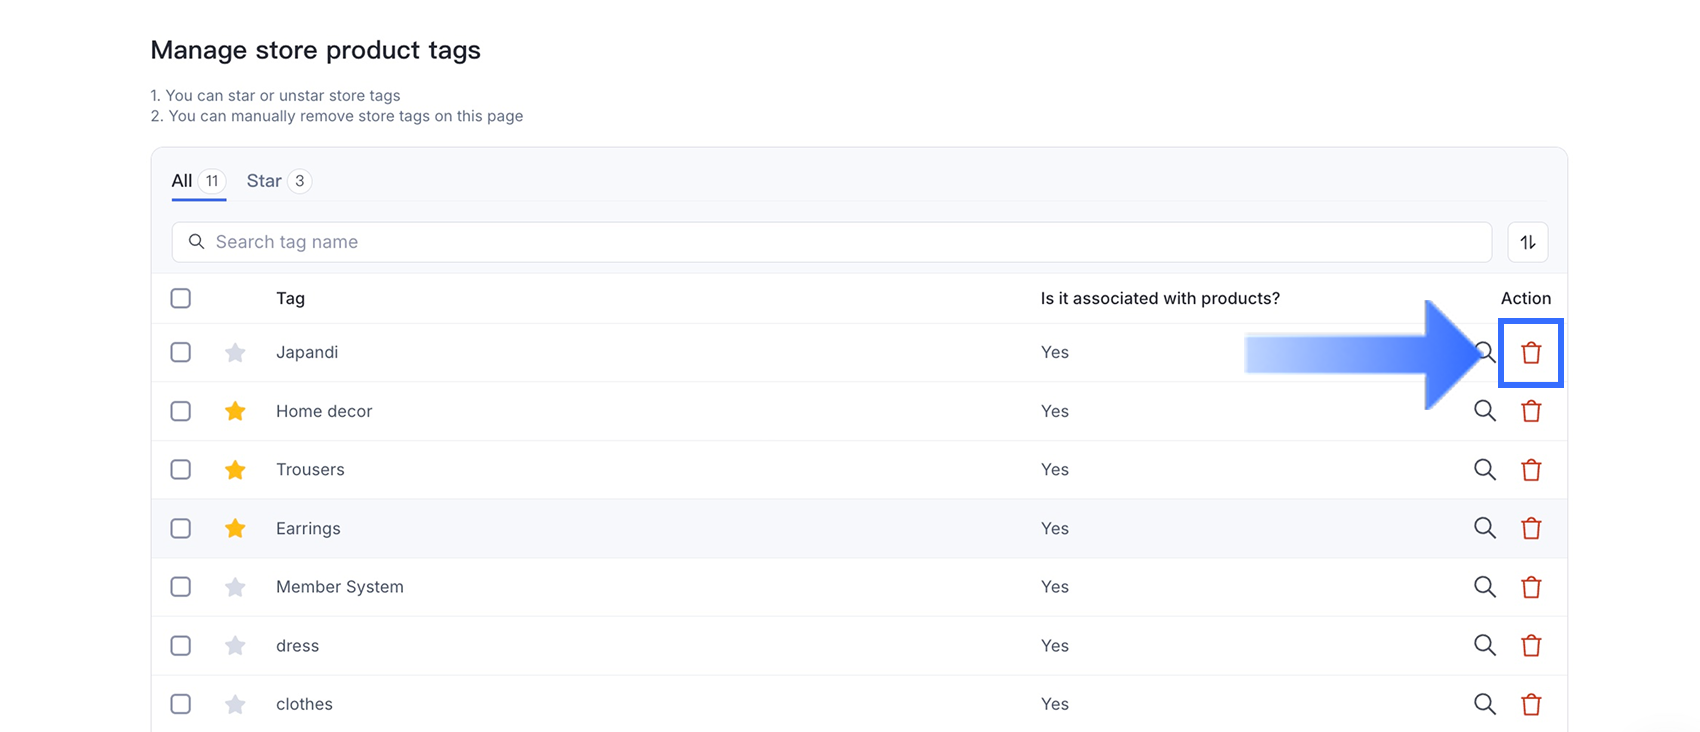Unstar the Home decor tag

pyautogui.click(x=235, y=411)
